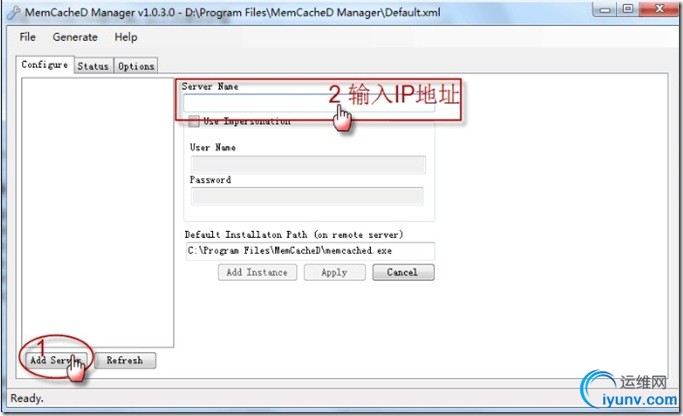Click the Server Name input field
Viewport: 683px width, 416px height.
point(309,103)
